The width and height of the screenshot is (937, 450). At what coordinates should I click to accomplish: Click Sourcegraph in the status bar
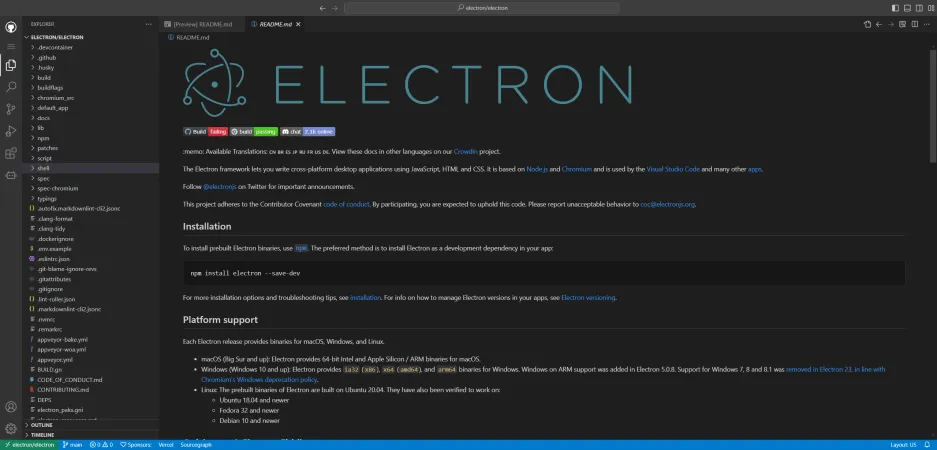pos(195,445)
